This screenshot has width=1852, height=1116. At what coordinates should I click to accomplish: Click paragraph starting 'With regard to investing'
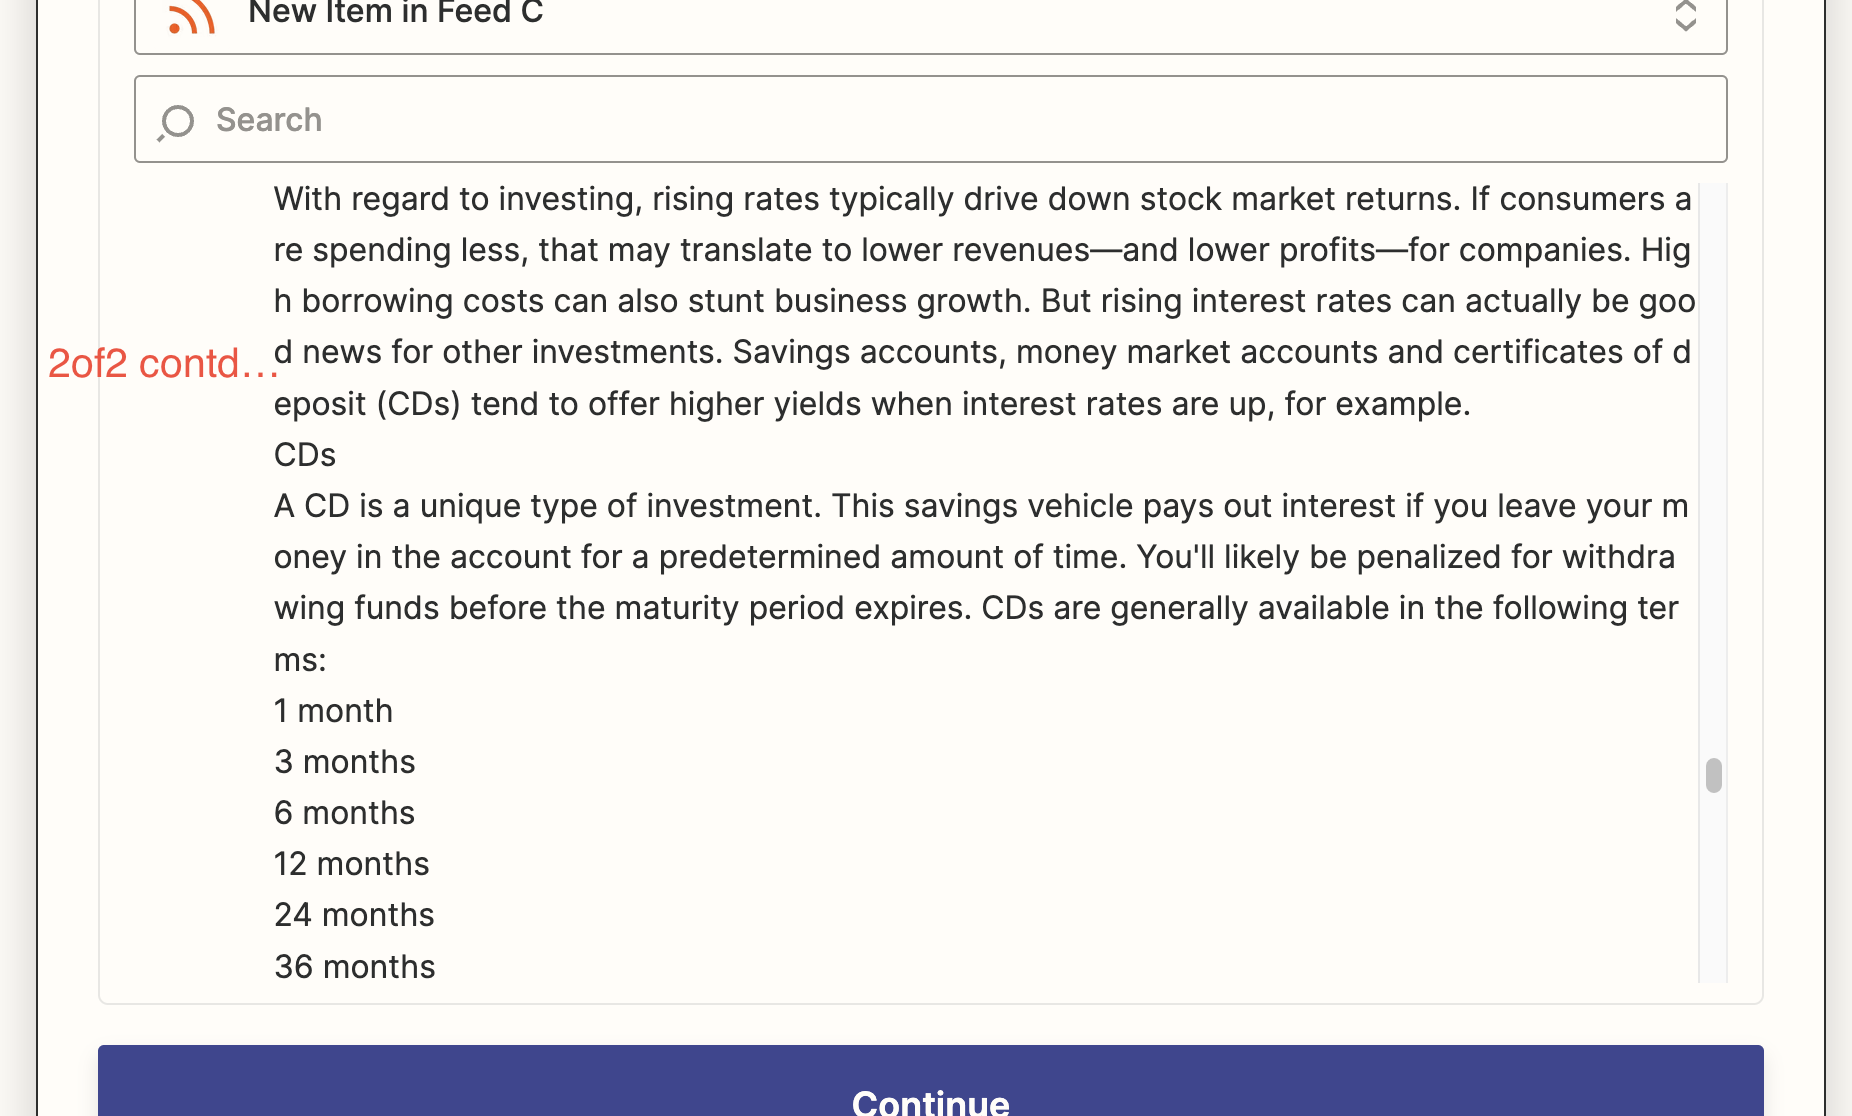coord(984,301)
